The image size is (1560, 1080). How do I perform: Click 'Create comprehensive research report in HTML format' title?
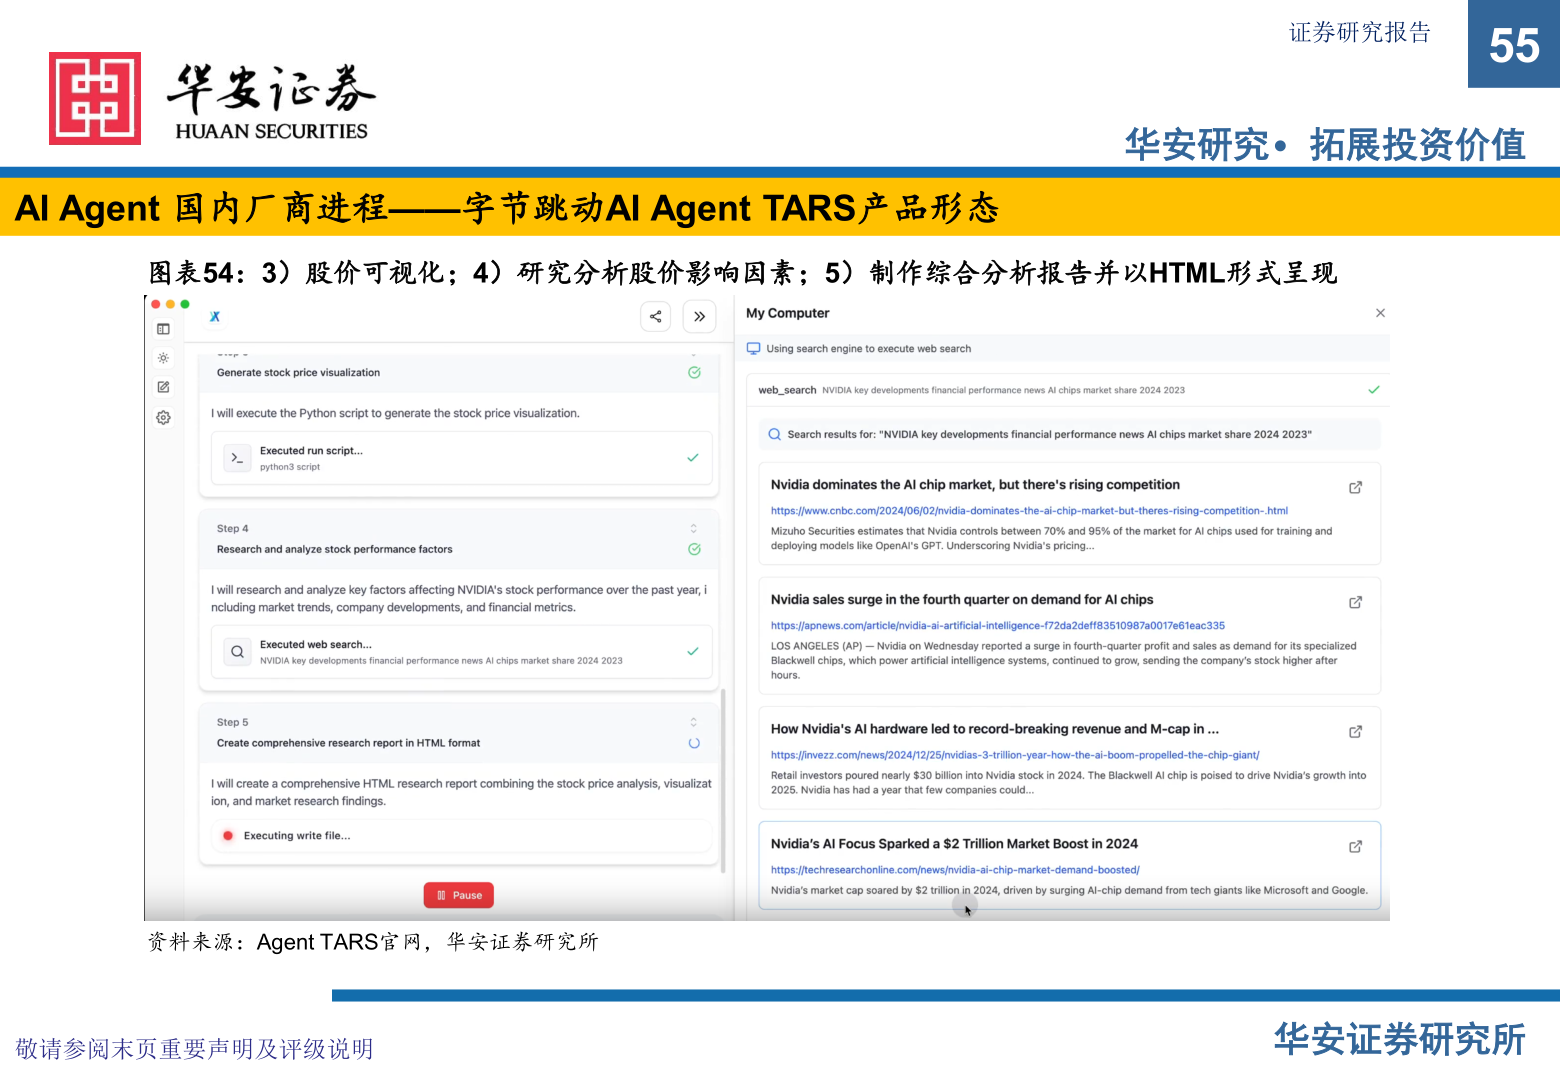point(348,743)
